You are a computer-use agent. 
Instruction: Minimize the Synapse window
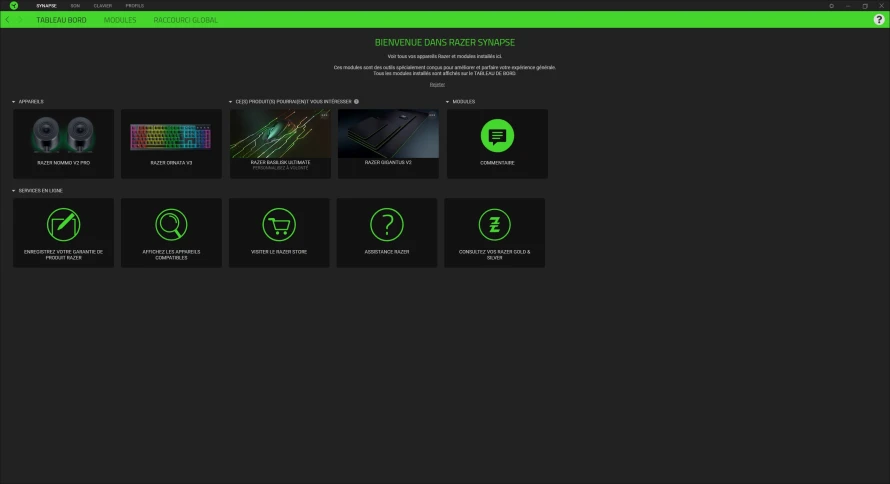[x=848, y=6]
